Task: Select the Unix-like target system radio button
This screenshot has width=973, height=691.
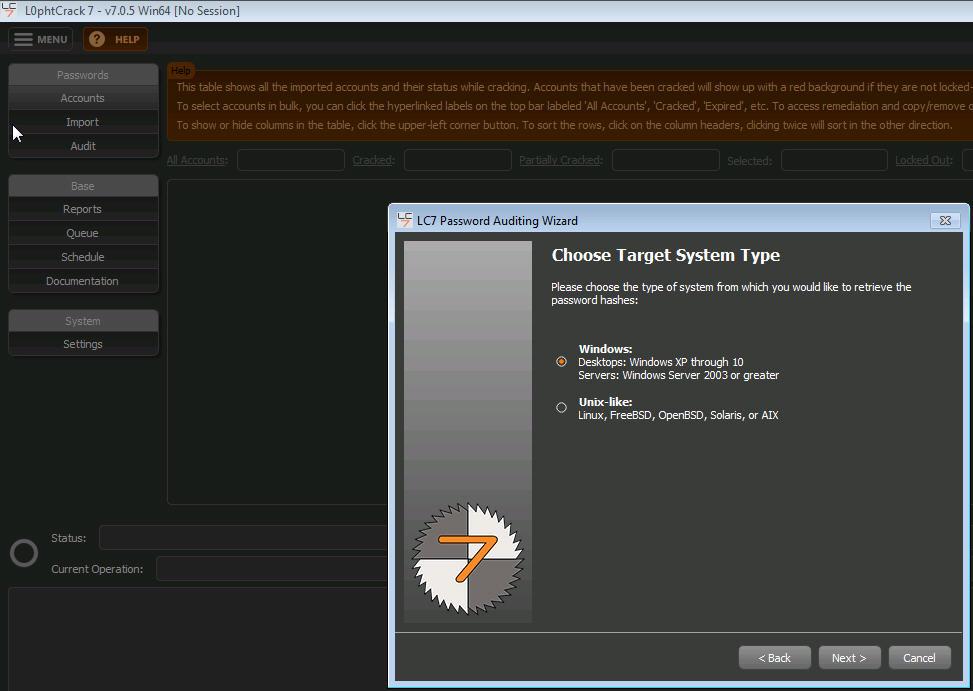Action: click(x=562, y=408)
